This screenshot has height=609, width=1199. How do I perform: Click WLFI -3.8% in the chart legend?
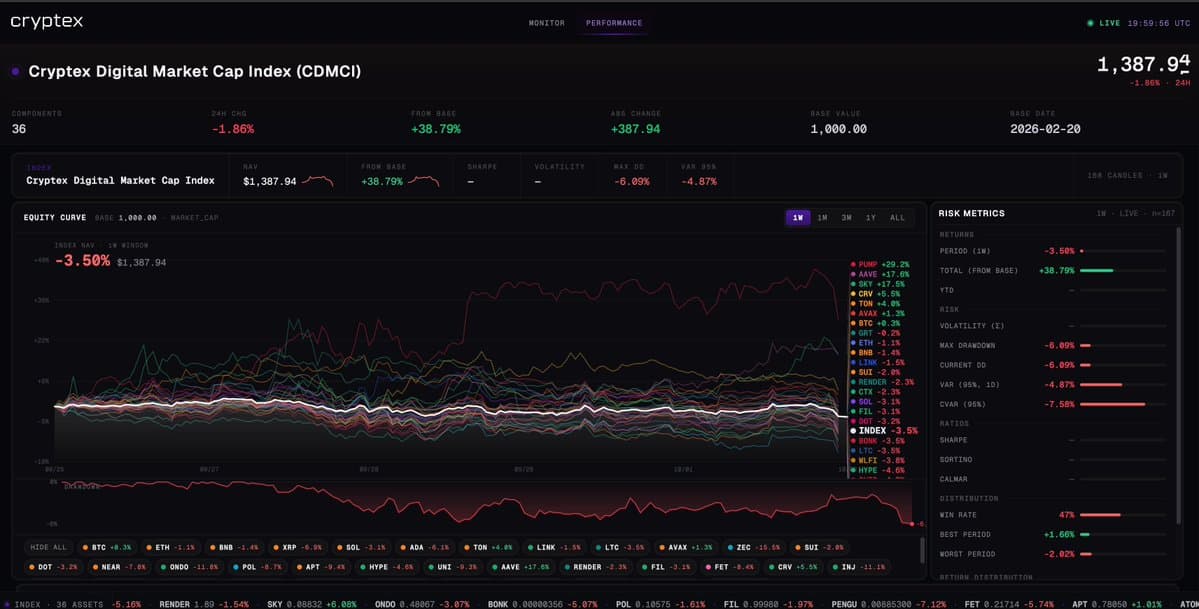point(878,461)
